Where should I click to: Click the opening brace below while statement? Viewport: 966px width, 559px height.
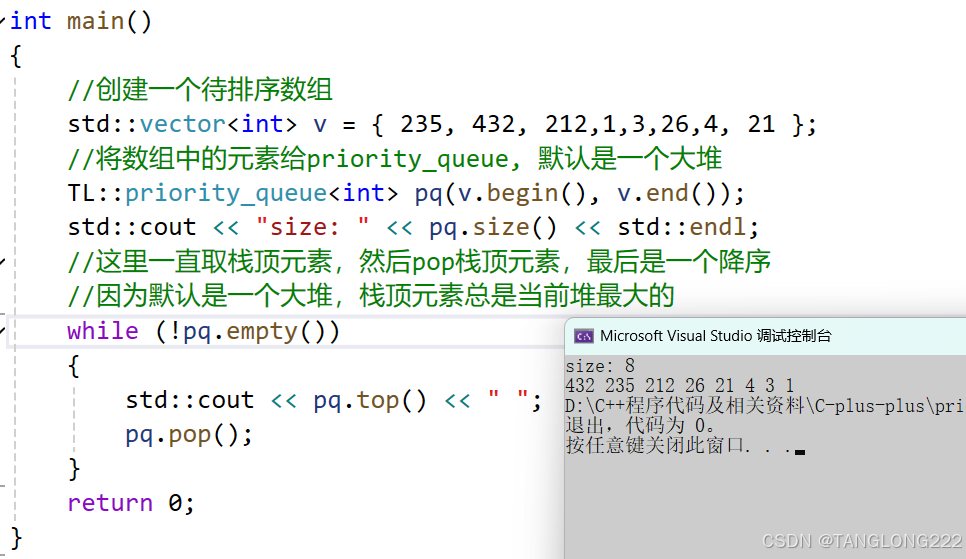tap(74, 365)
